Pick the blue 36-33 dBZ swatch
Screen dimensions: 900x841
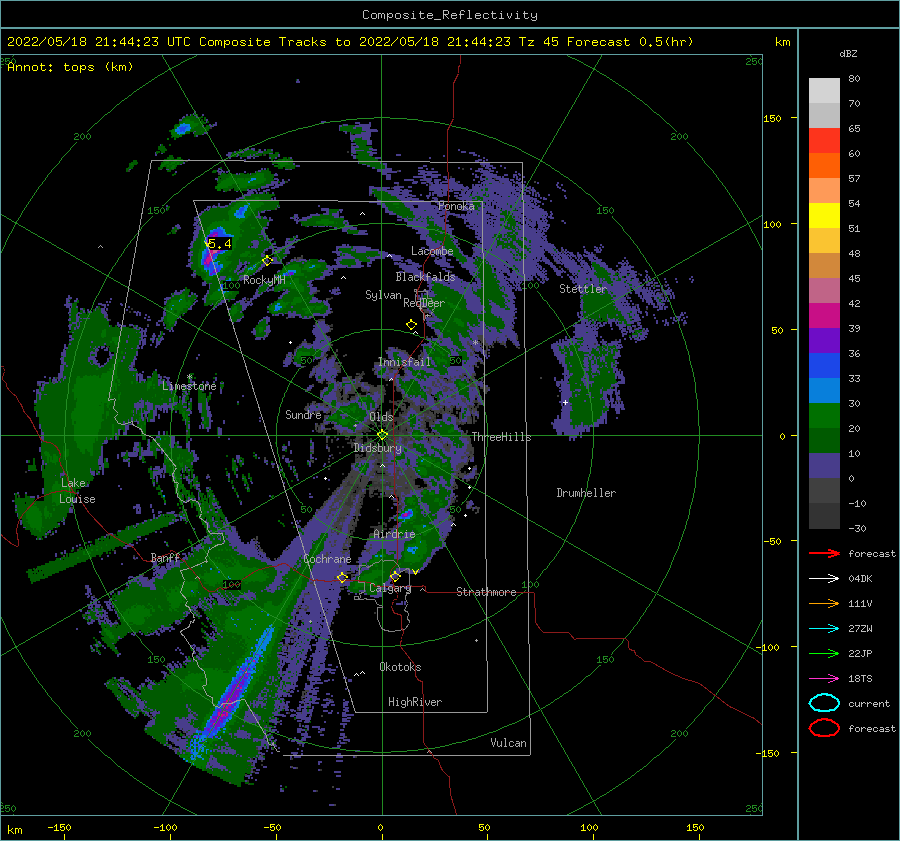point(824,366)
